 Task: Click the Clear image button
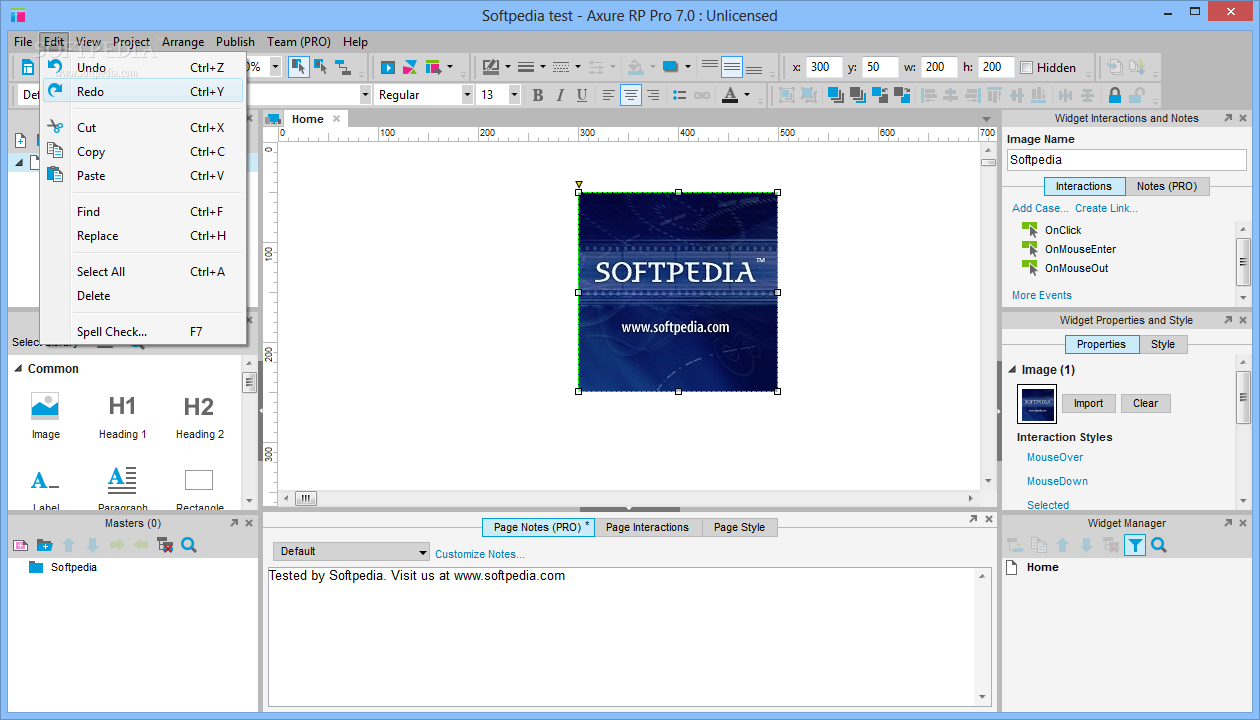tap(1146, 403)
